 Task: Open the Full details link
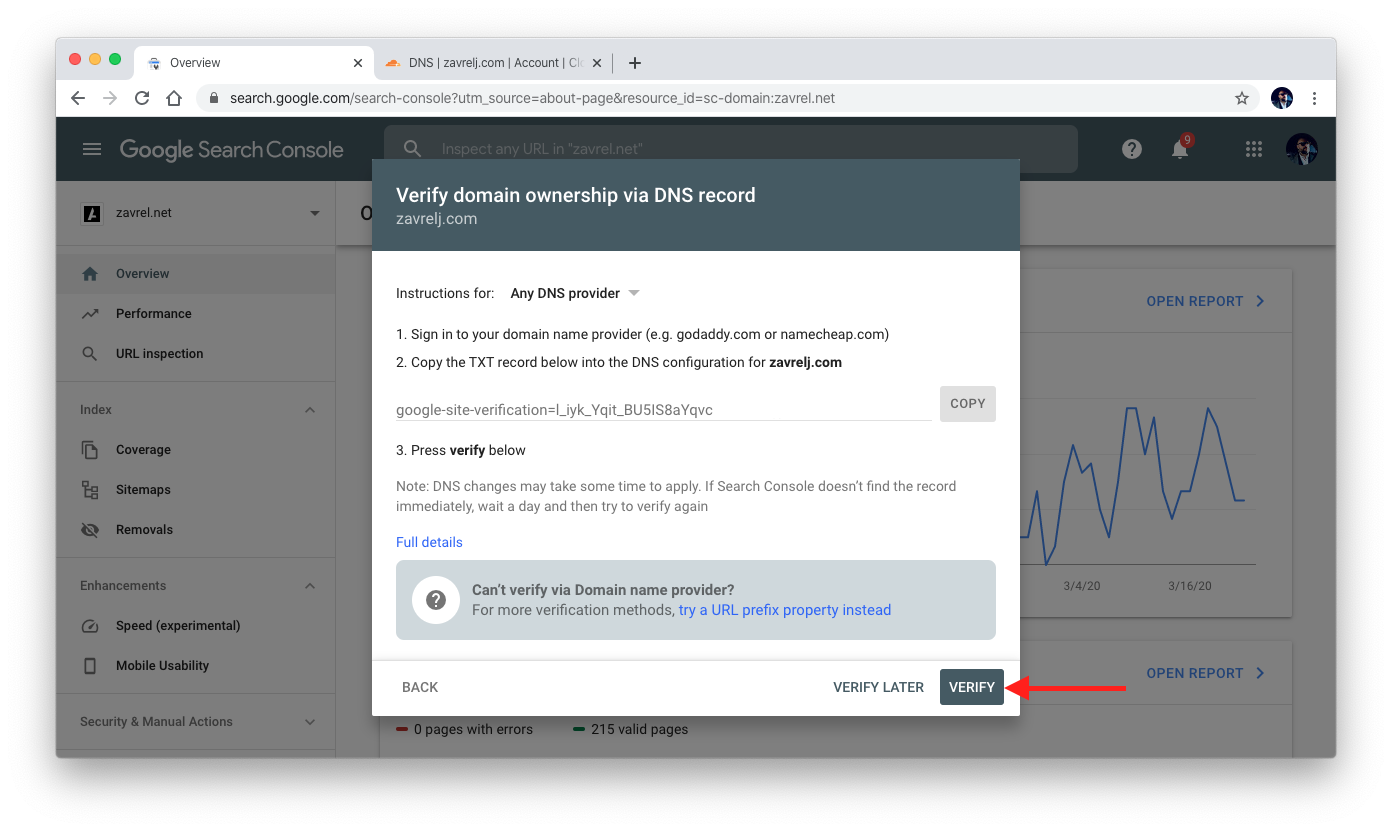tap(429, 542)
